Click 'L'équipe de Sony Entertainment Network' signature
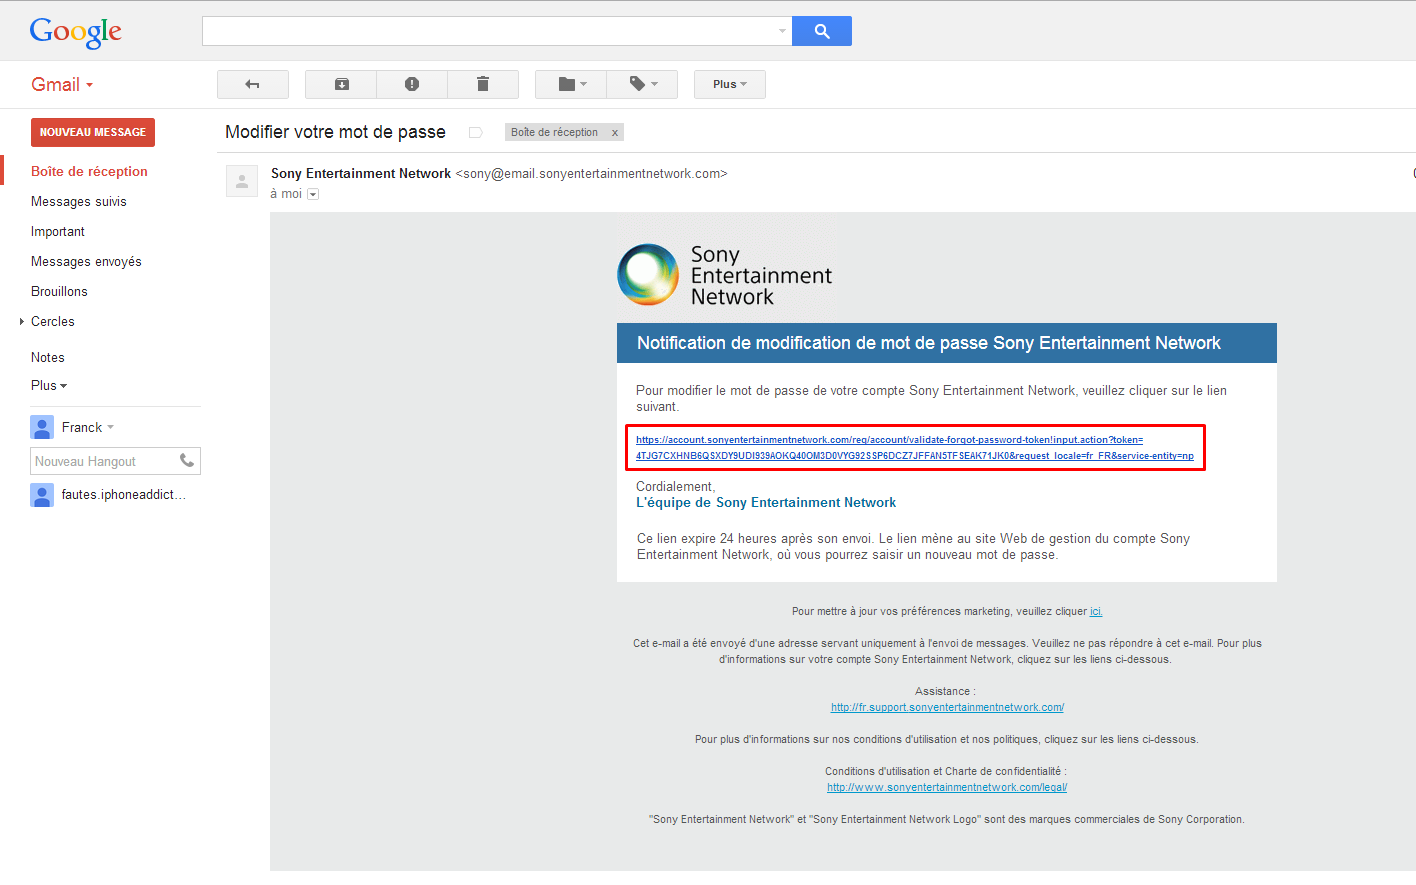The width and height of the screenshot is (1416, 885). click(x=766, y=502)
